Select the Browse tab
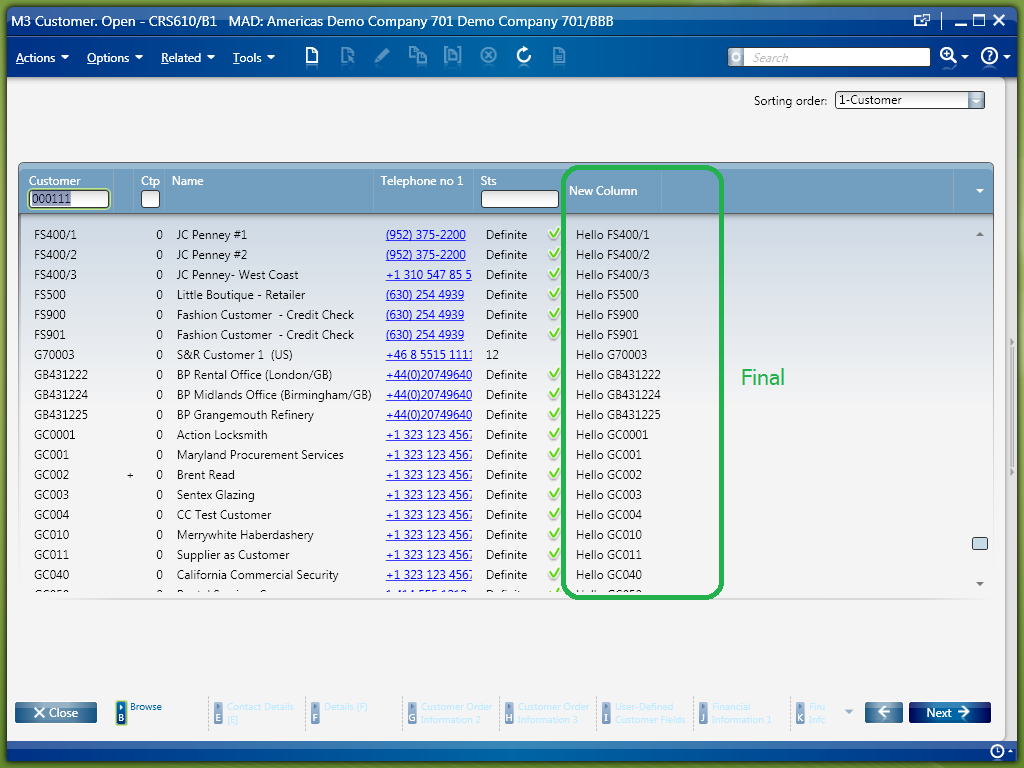Viewport: 1024px width, 768px height. (138, 711)
